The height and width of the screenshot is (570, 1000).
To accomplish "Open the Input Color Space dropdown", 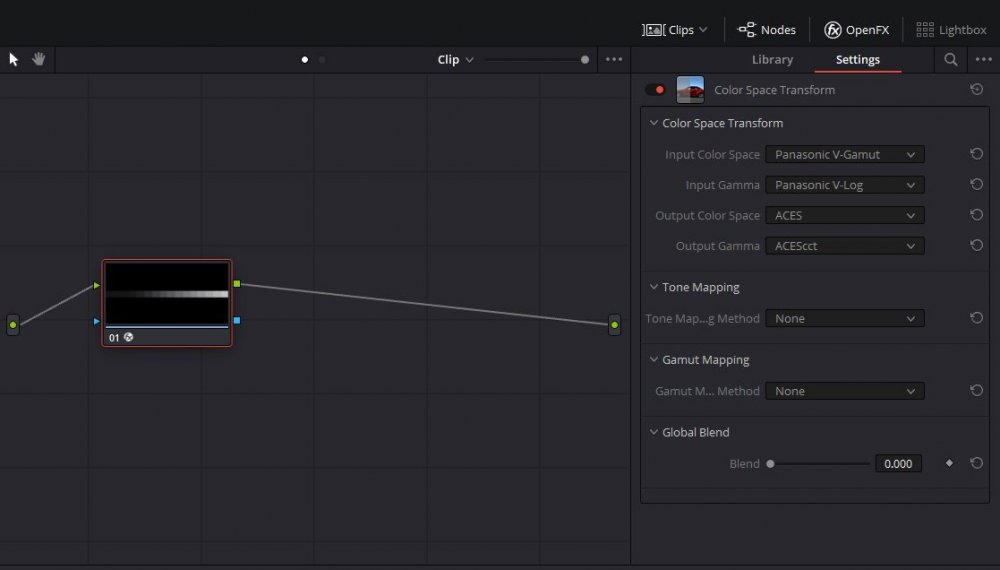I will 844,155.
